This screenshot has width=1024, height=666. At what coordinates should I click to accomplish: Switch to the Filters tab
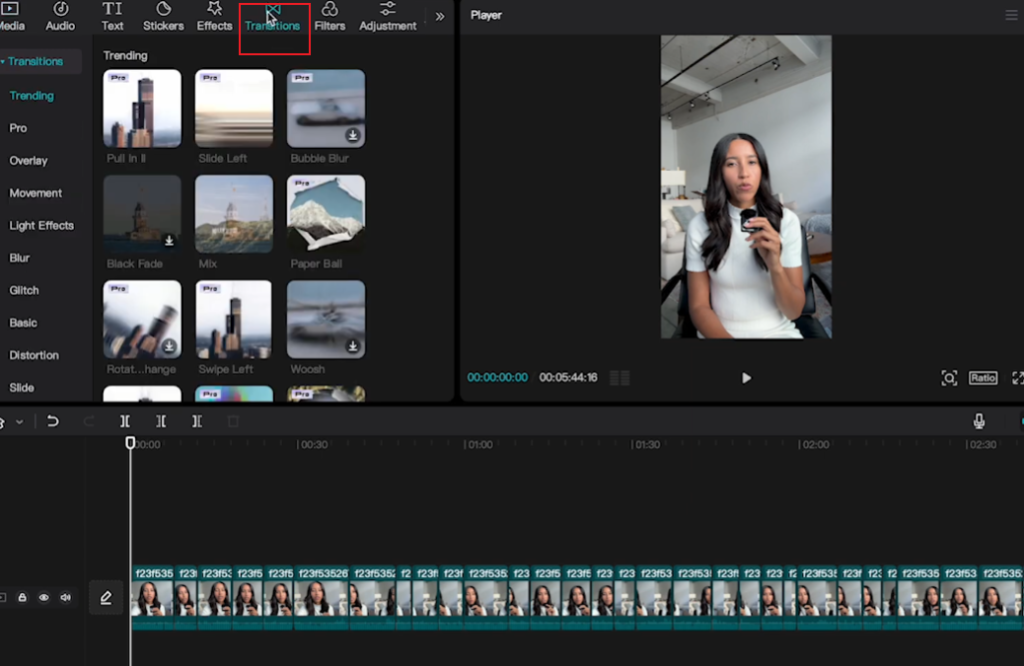[x=330, y=16]
